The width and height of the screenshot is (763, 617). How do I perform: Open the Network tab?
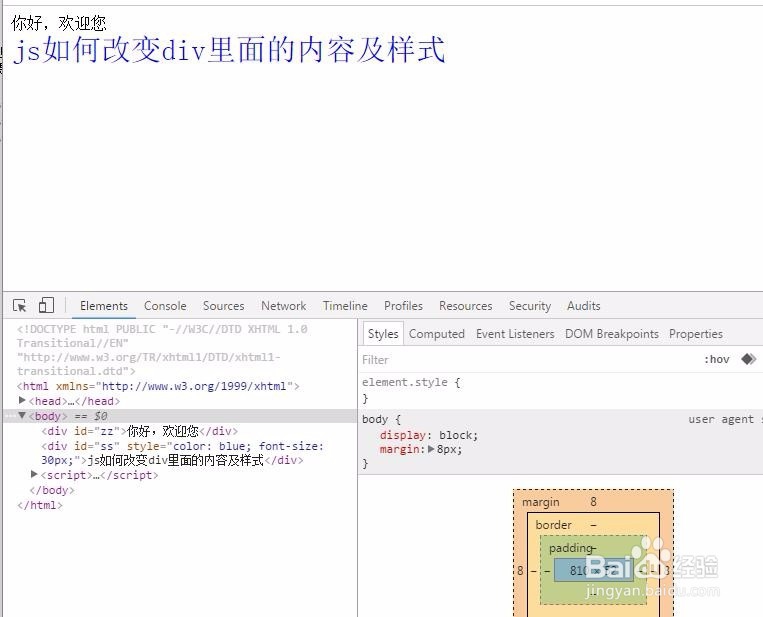pos(284,306)
